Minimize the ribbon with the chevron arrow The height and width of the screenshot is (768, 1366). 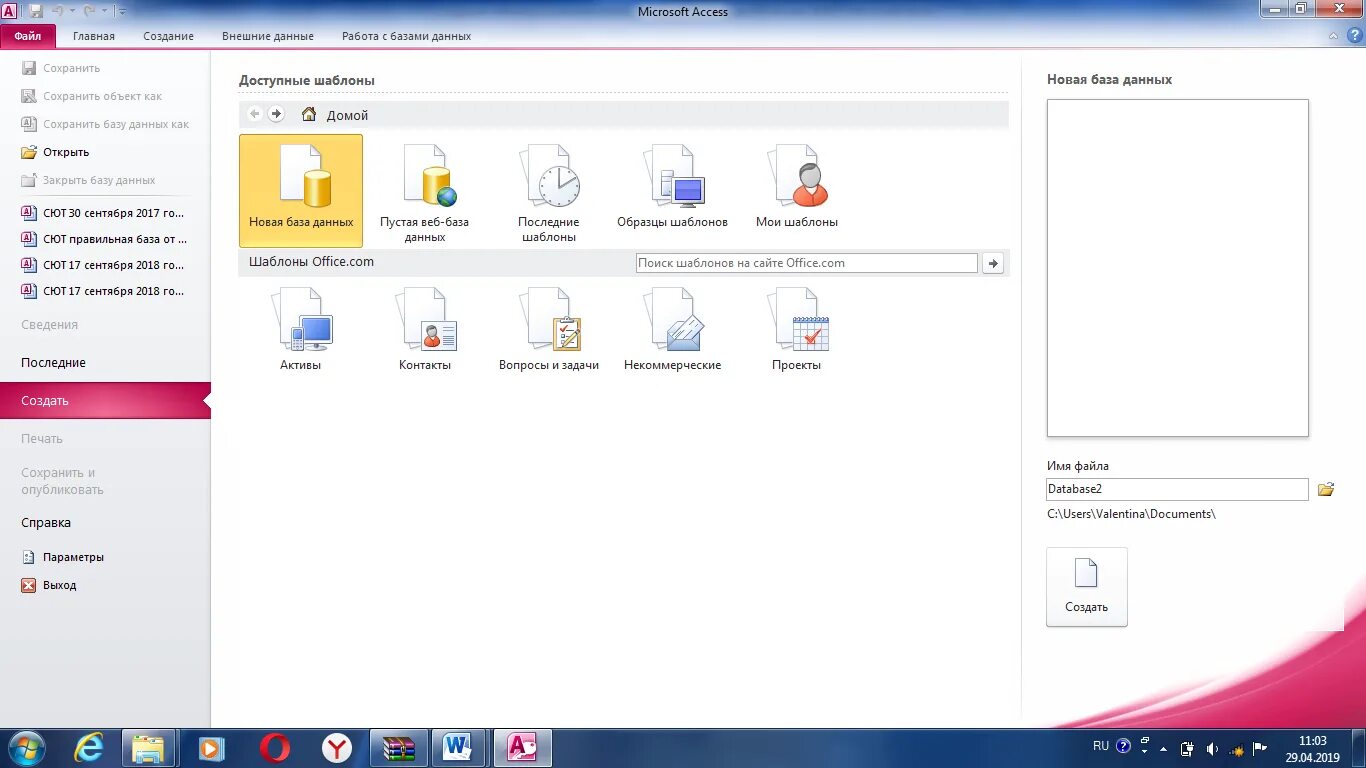click(x=1333, y=36)
